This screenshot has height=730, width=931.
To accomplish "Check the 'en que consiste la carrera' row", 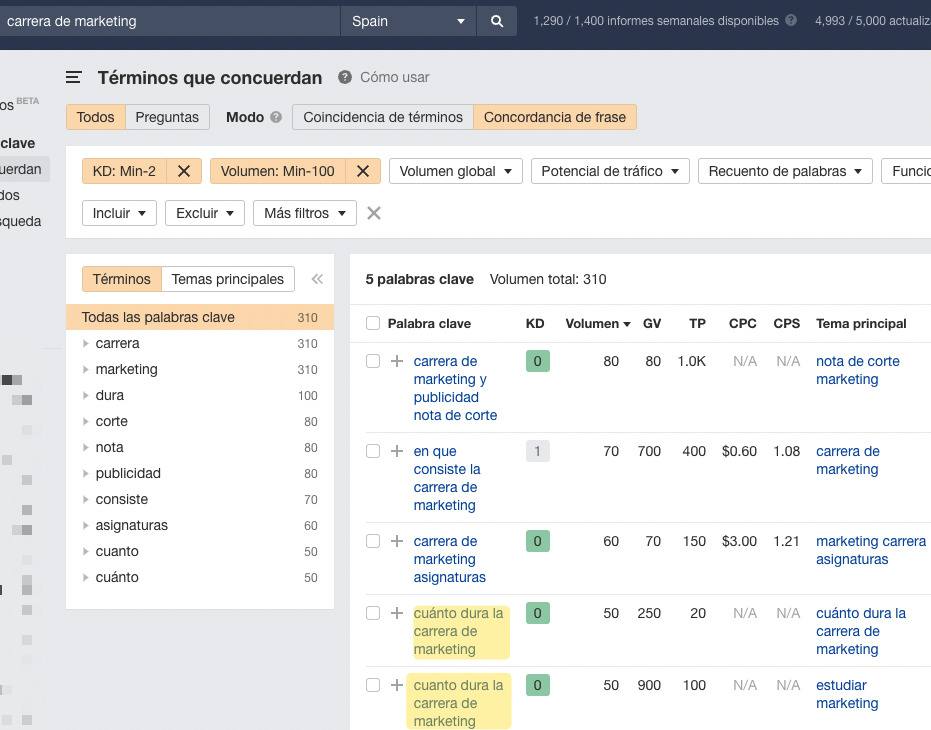I will point(373,451).
